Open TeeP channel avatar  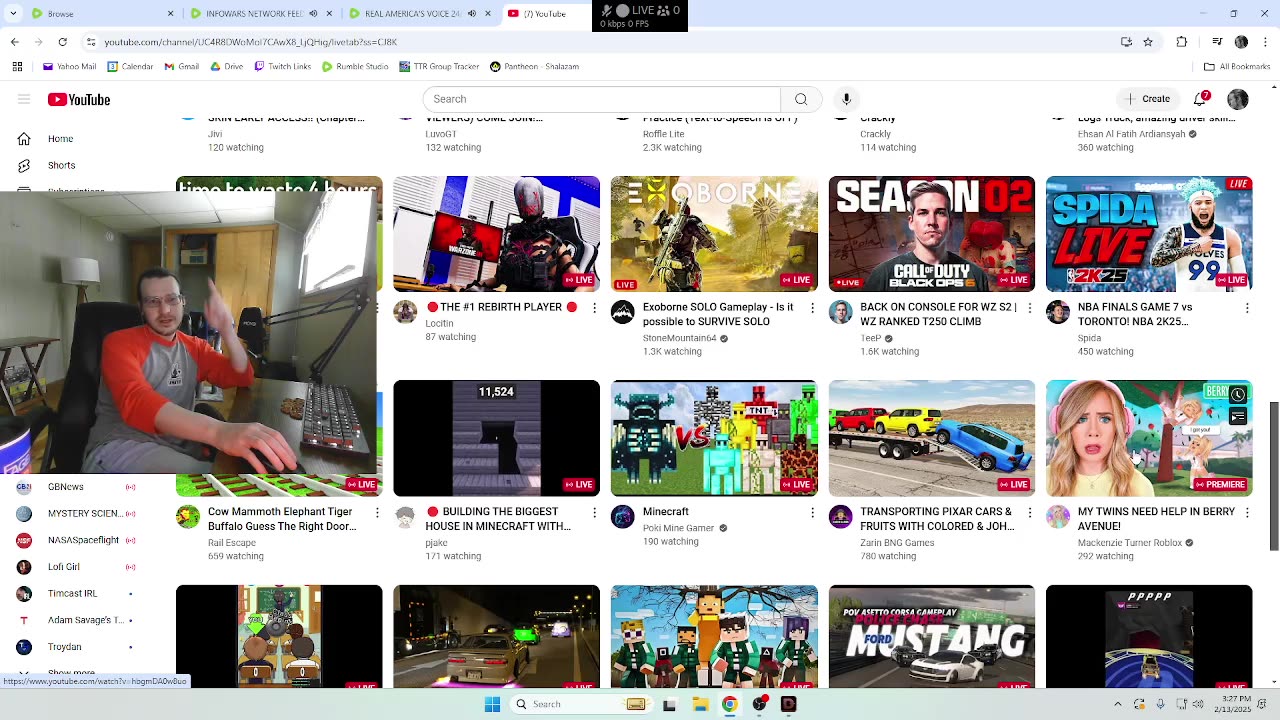tap(840, 312)
